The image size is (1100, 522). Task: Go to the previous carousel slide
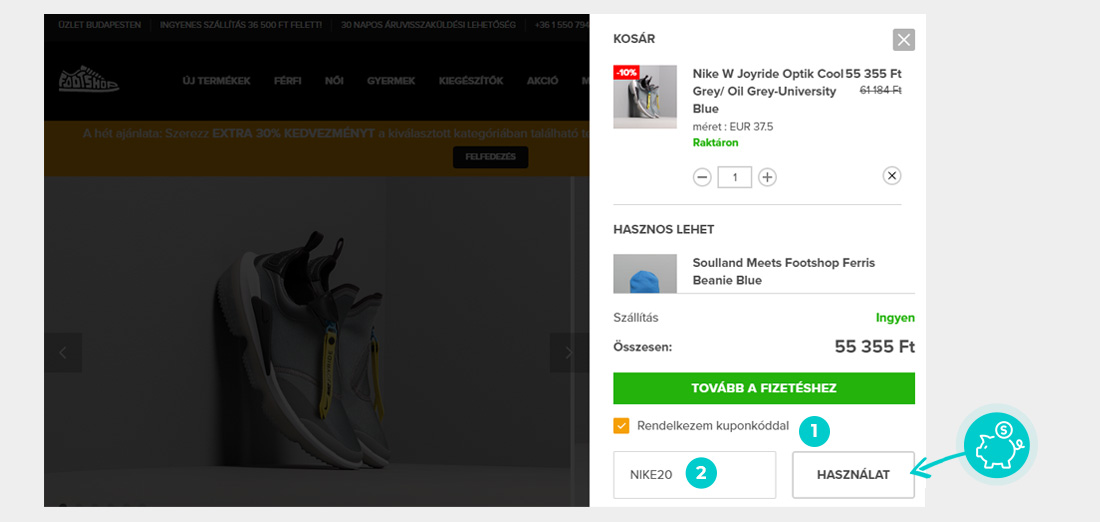point(63,352)
